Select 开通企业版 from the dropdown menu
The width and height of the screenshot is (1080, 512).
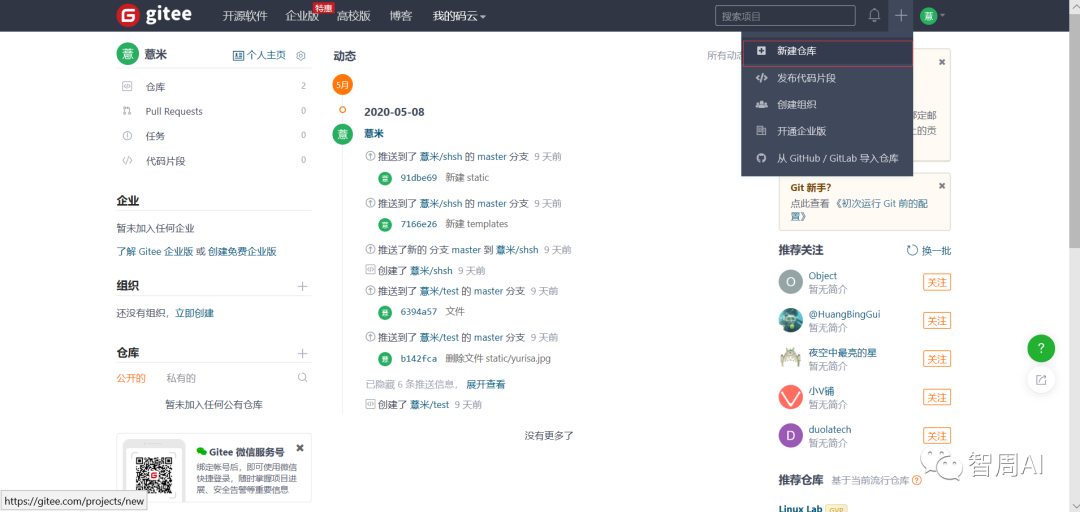point(827,131)
